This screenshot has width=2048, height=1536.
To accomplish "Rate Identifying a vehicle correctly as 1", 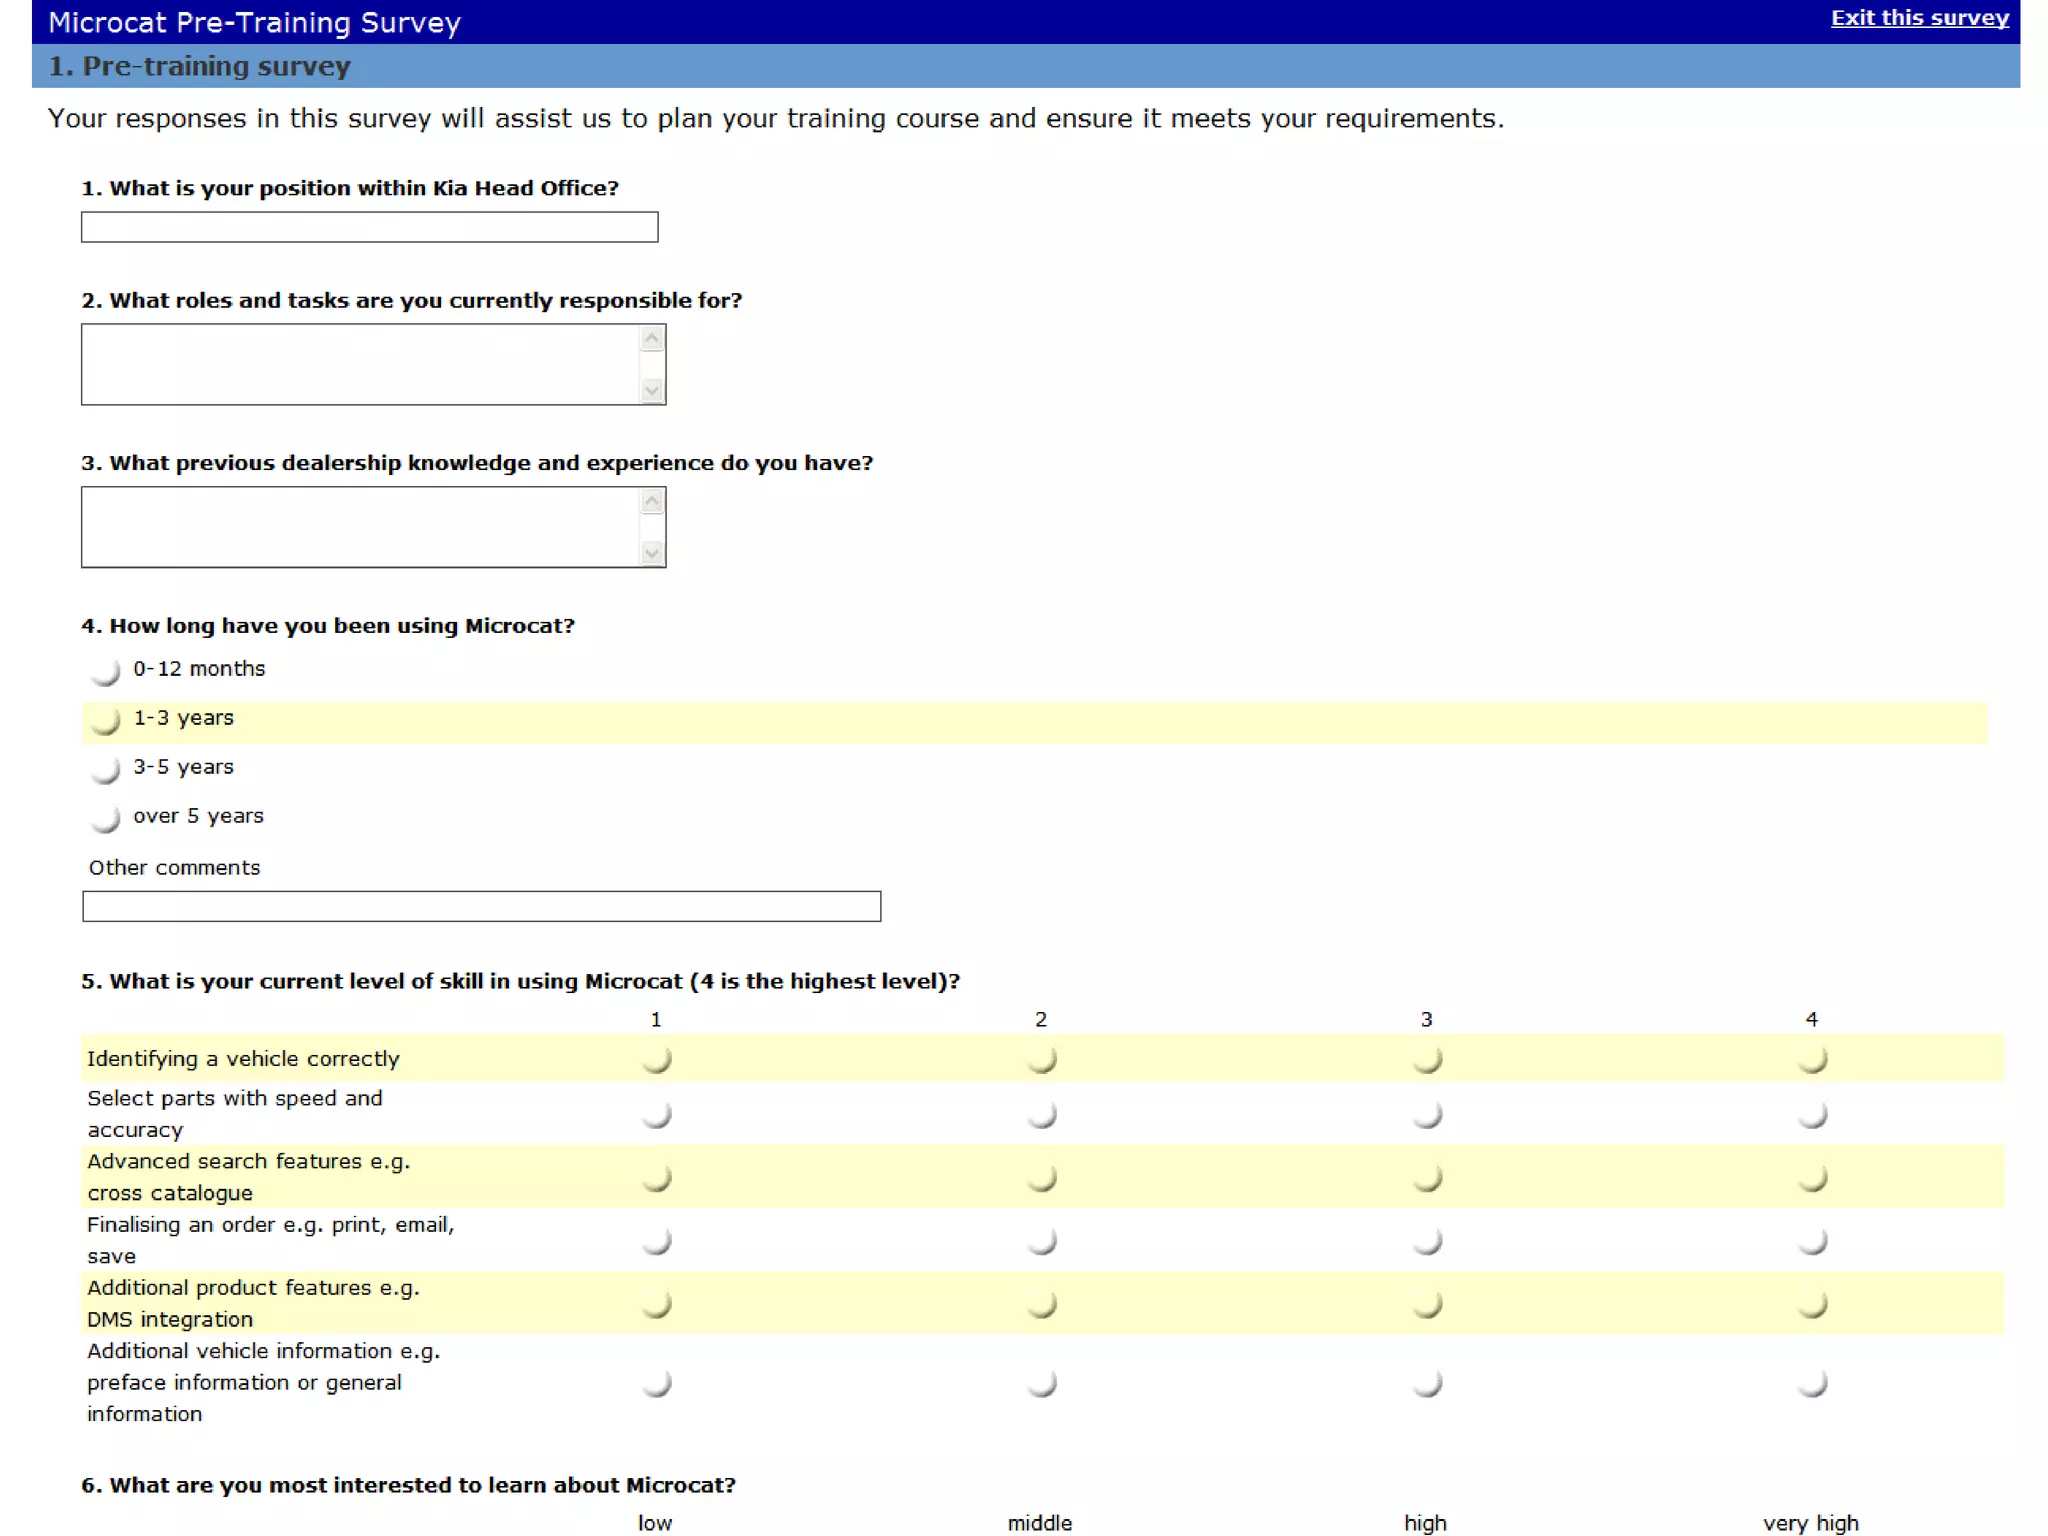I will click(657, 1060).
